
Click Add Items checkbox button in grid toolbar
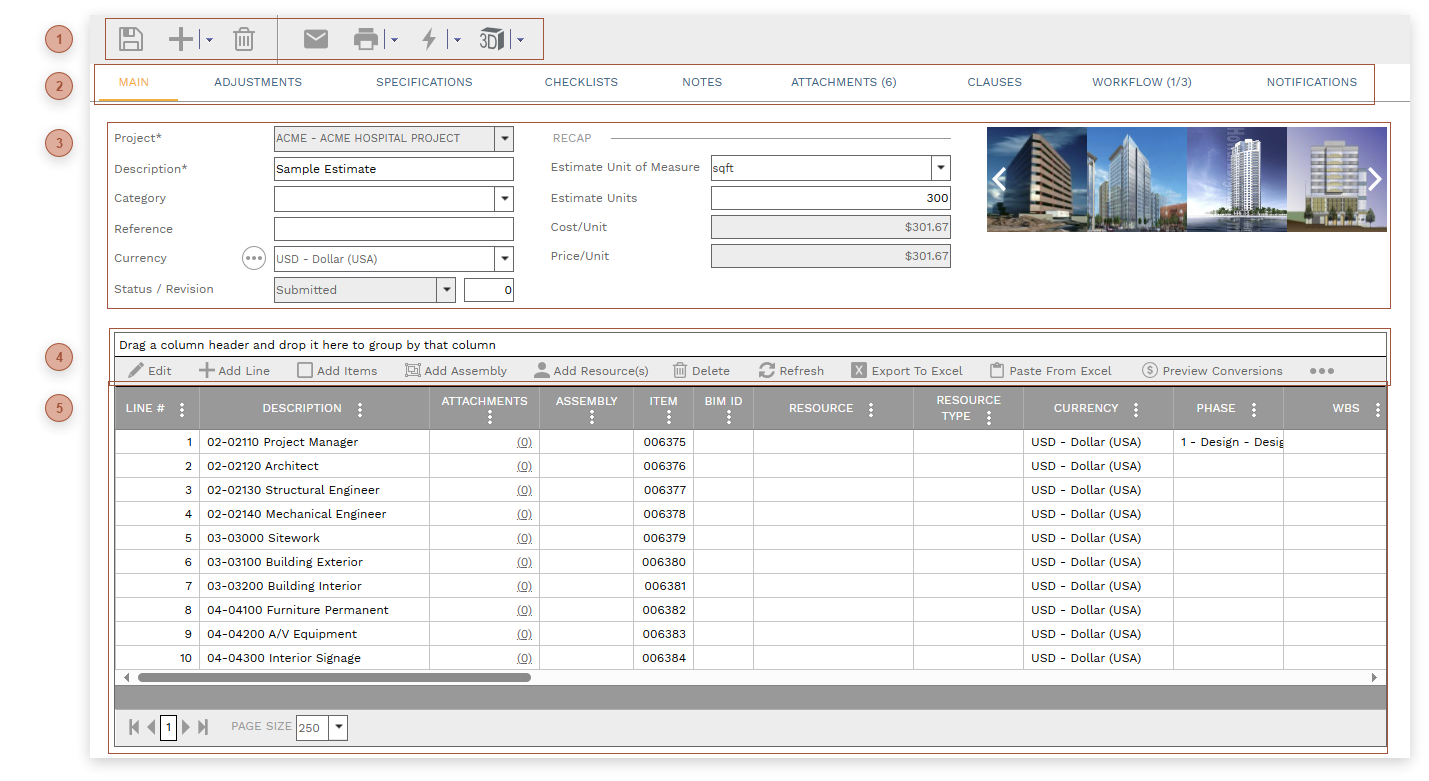(337, 371)
